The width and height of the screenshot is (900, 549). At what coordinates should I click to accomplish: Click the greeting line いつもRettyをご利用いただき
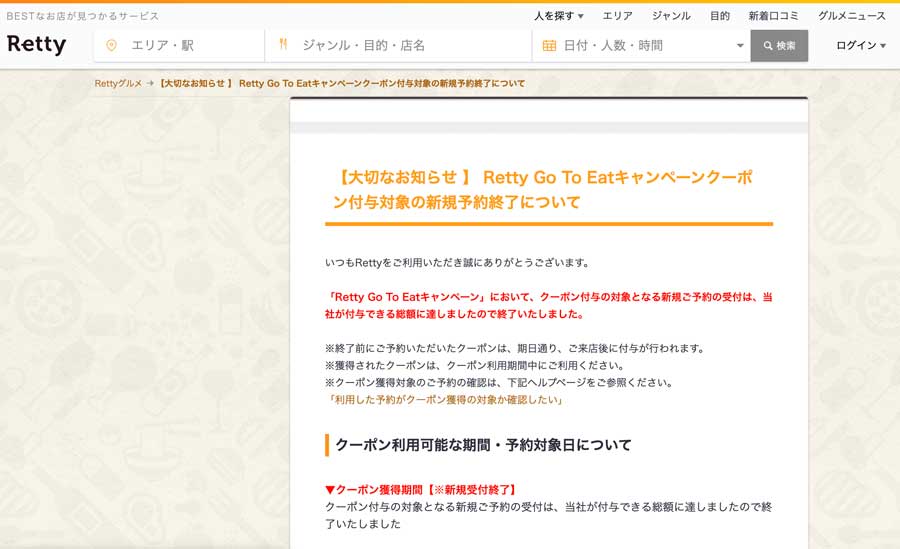[457, 263]
